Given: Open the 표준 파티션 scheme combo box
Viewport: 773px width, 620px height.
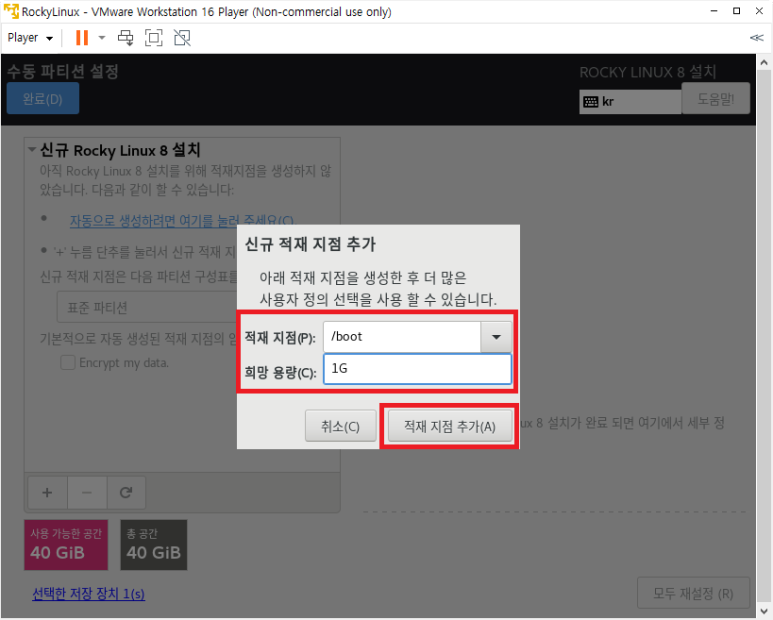Looking at the screenshot, I should pyautogui.click(x=147, y=308).
